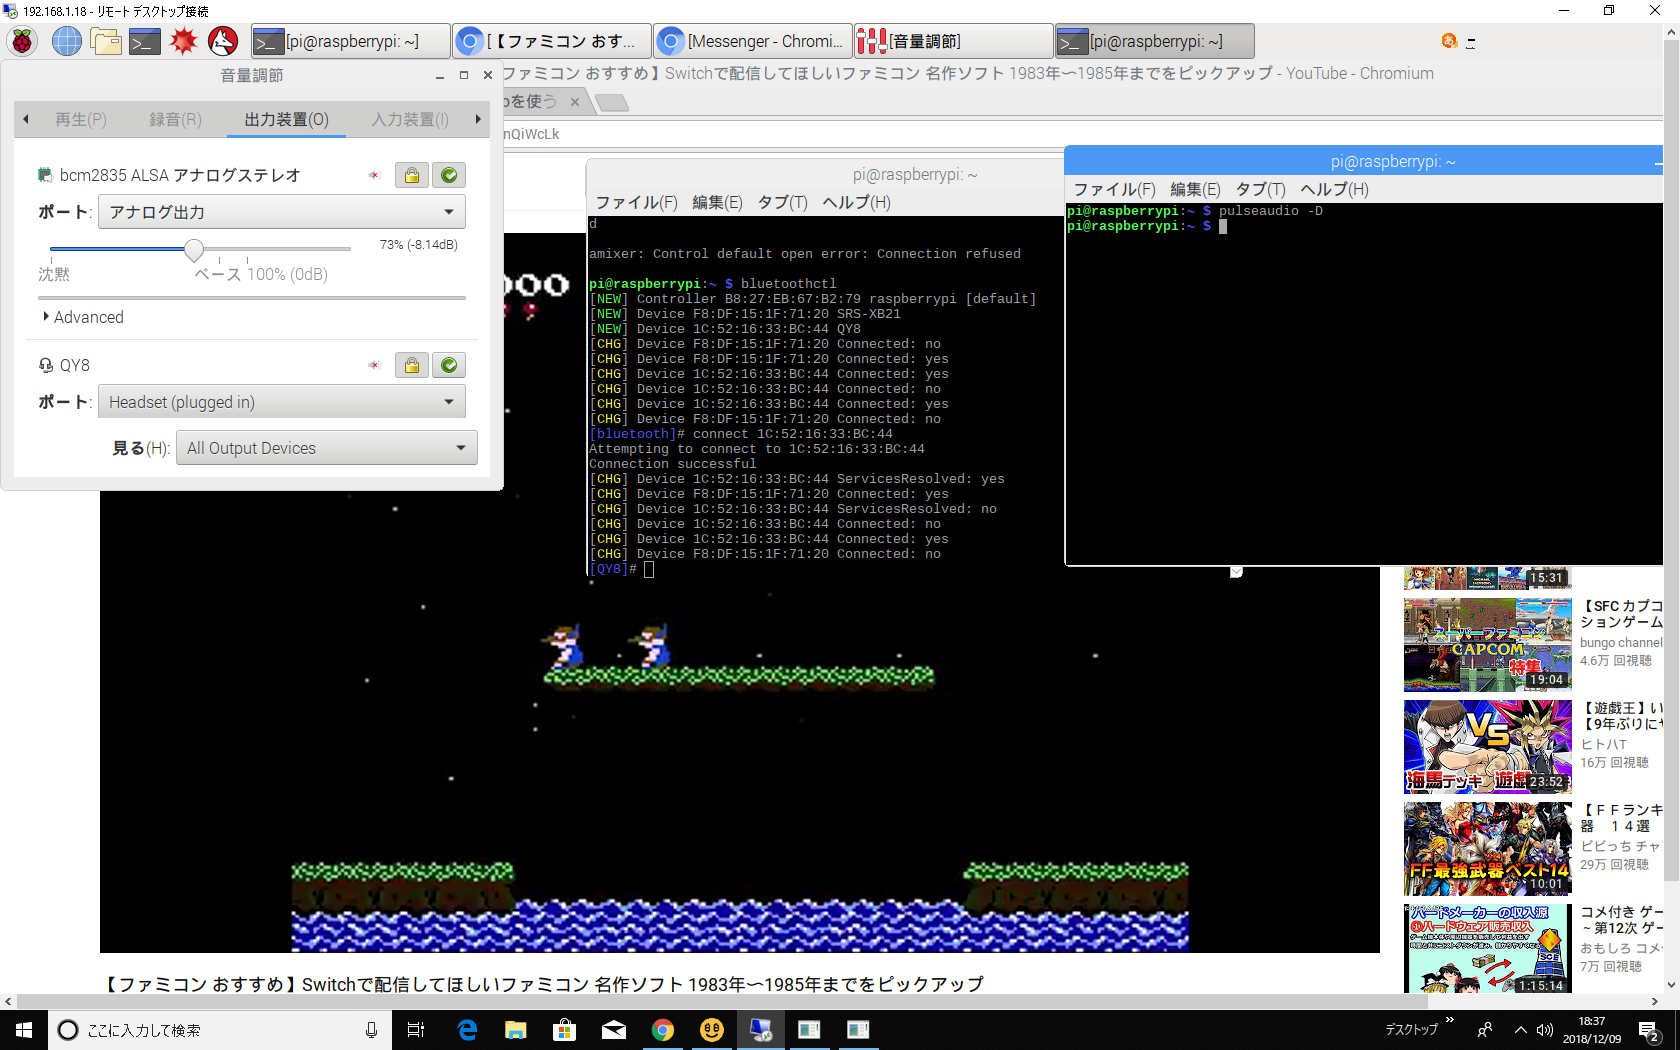The height and width of the screenshot is (1050, 1680).
Task: Open the Wolfram wolf icon
Action: (223, 41)
